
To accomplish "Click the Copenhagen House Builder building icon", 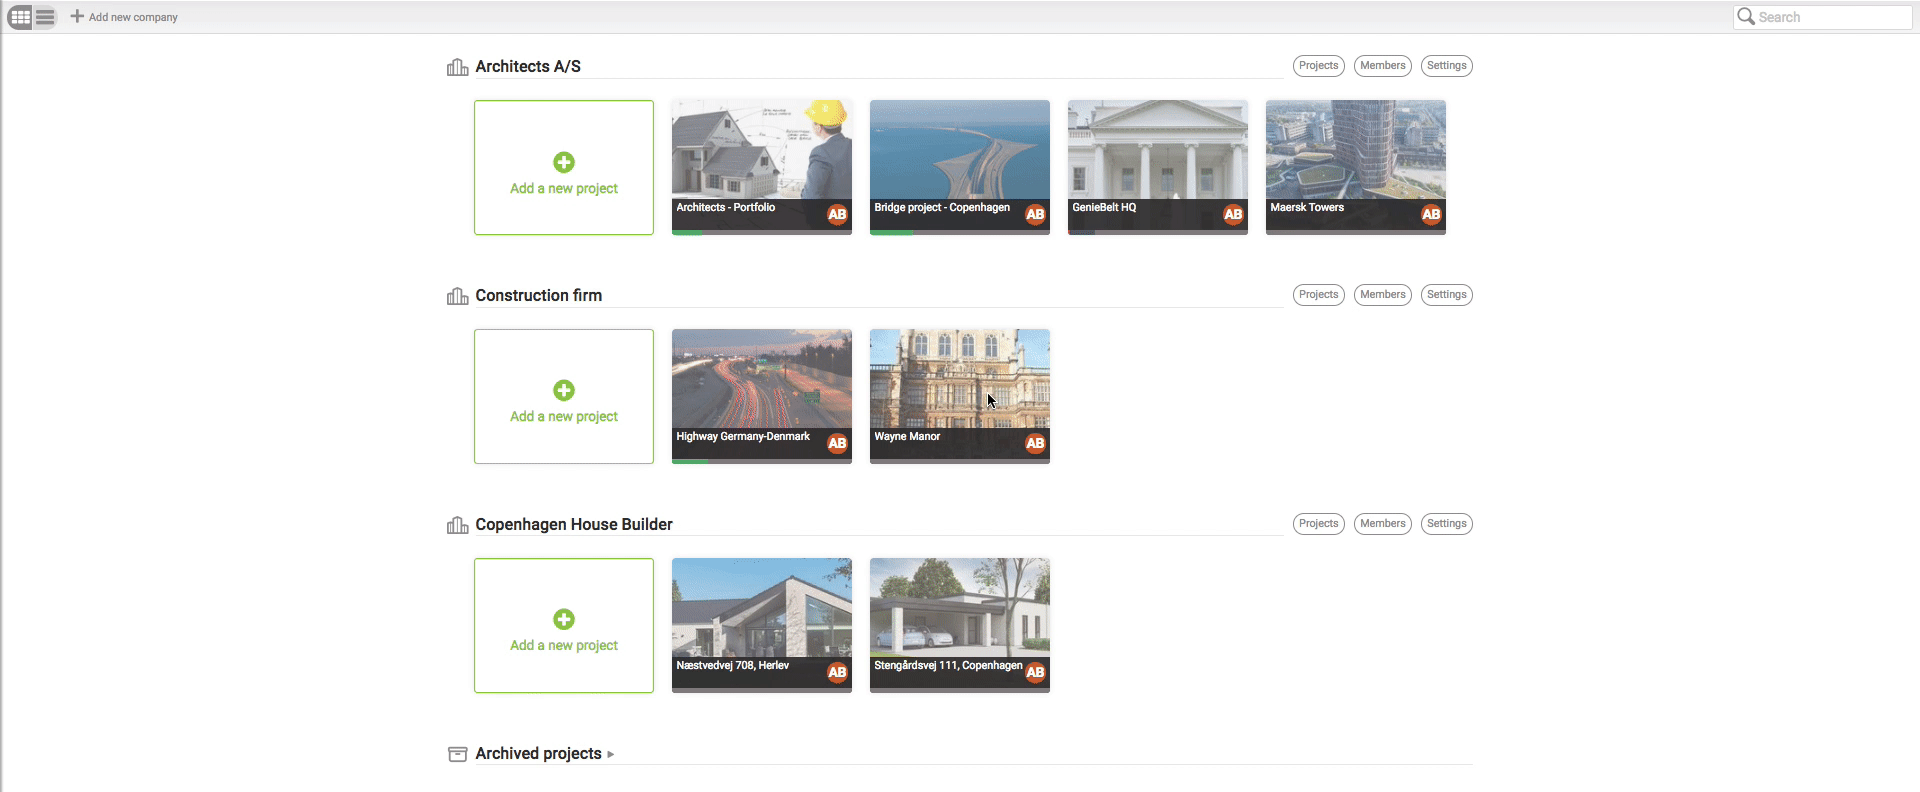I will coord(458,525).
